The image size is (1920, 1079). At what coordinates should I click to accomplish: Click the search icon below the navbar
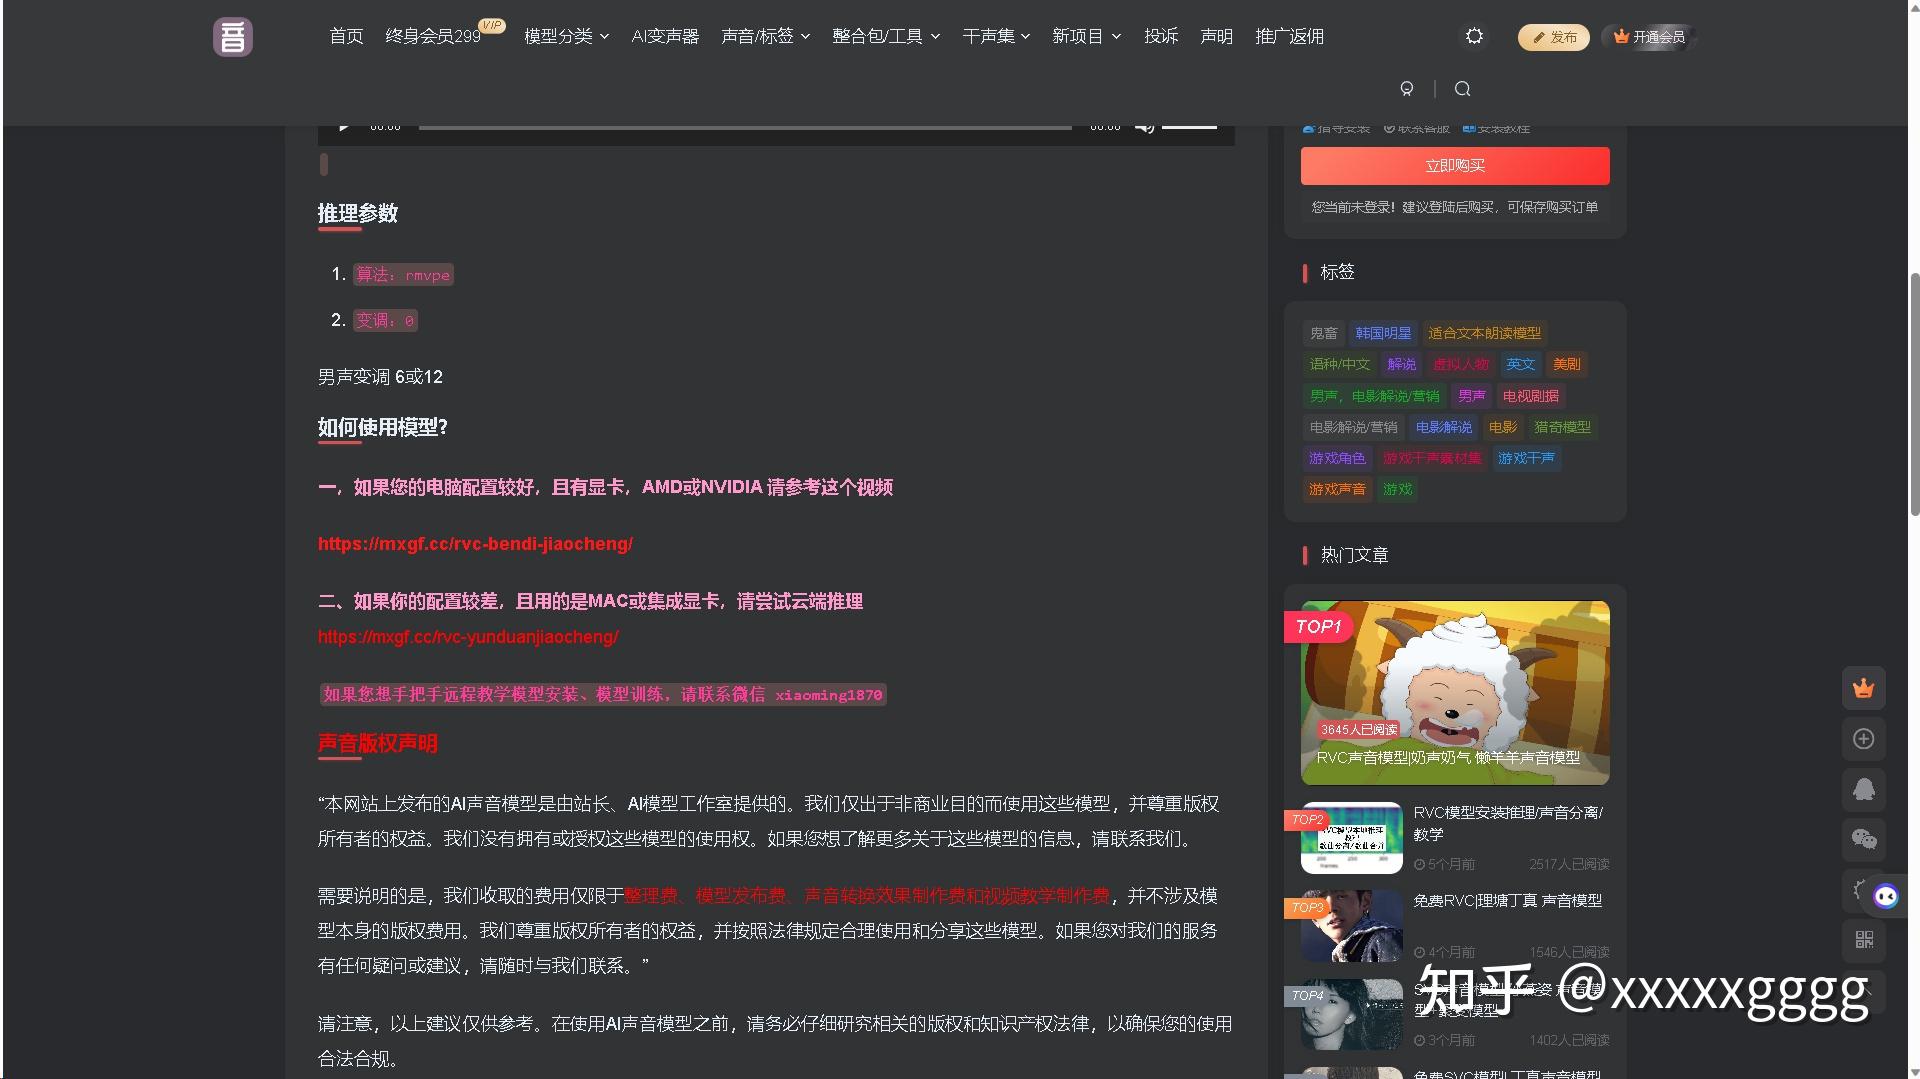click(1462, 88)
